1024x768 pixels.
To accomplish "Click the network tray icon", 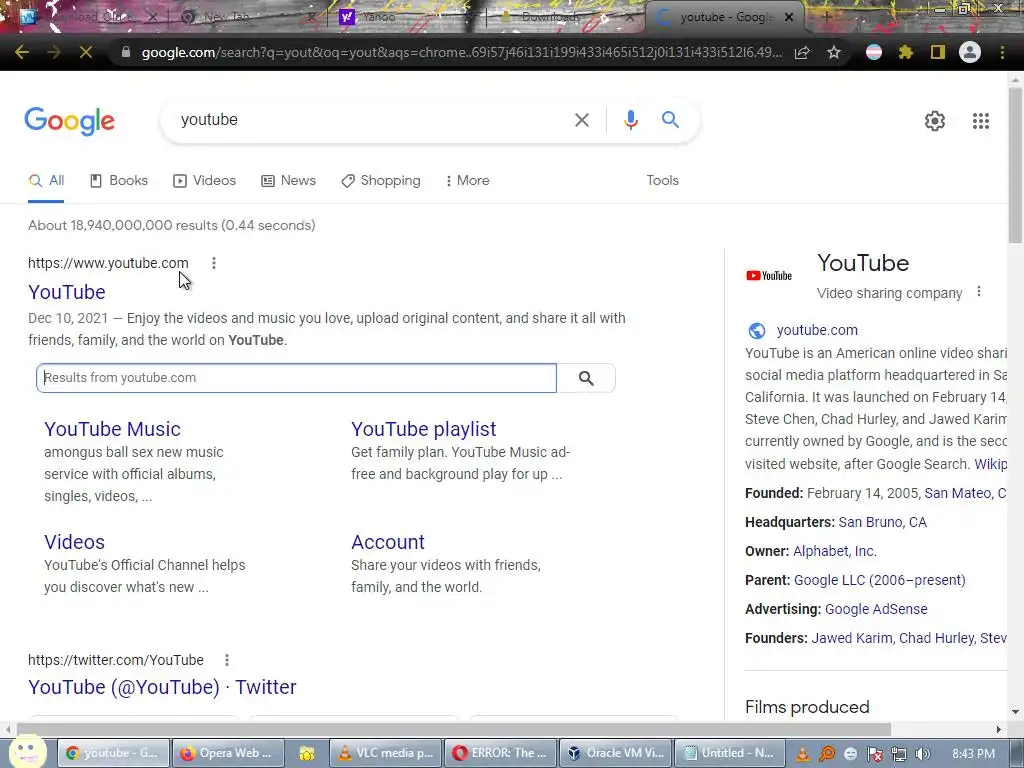I will point(899,754).
